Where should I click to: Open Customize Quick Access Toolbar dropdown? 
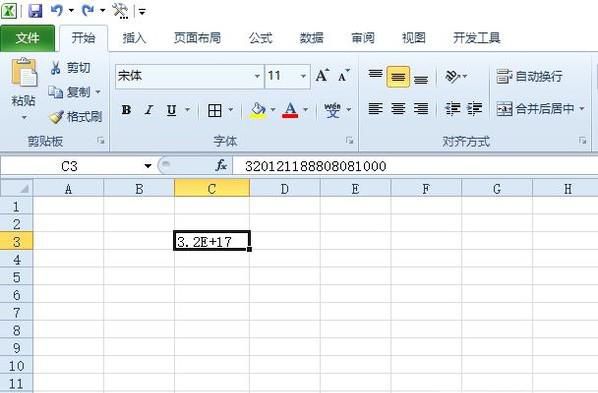tap(142, 12)
